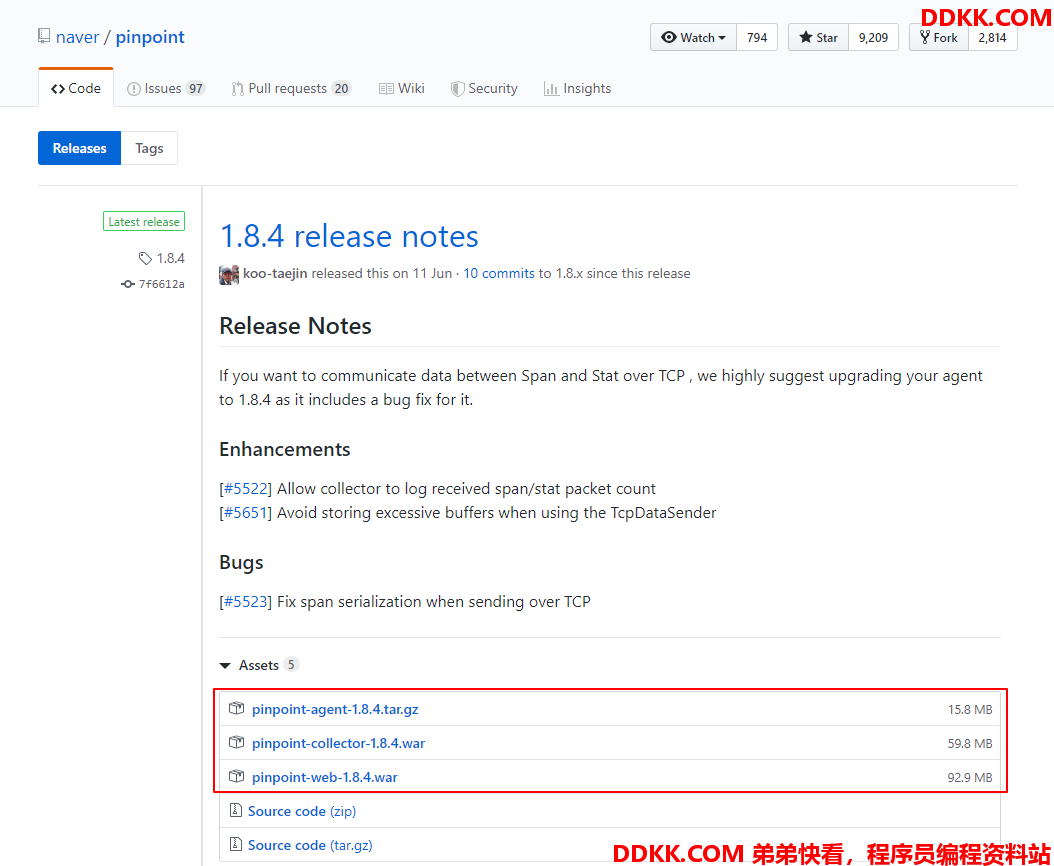1054x866 pixels.
Task: Open issue #5522 link
Action: pyautogui.click(x=245, y=489)
